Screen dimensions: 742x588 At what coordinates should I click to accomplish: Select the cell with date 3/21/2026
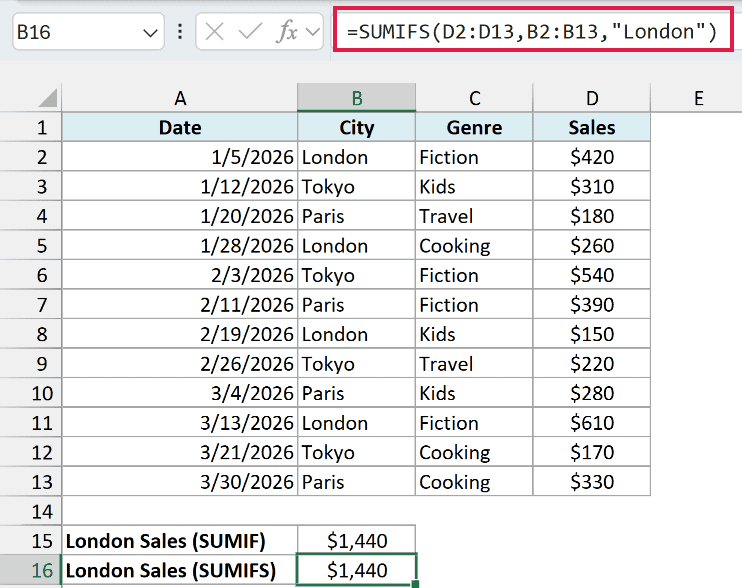180,452
